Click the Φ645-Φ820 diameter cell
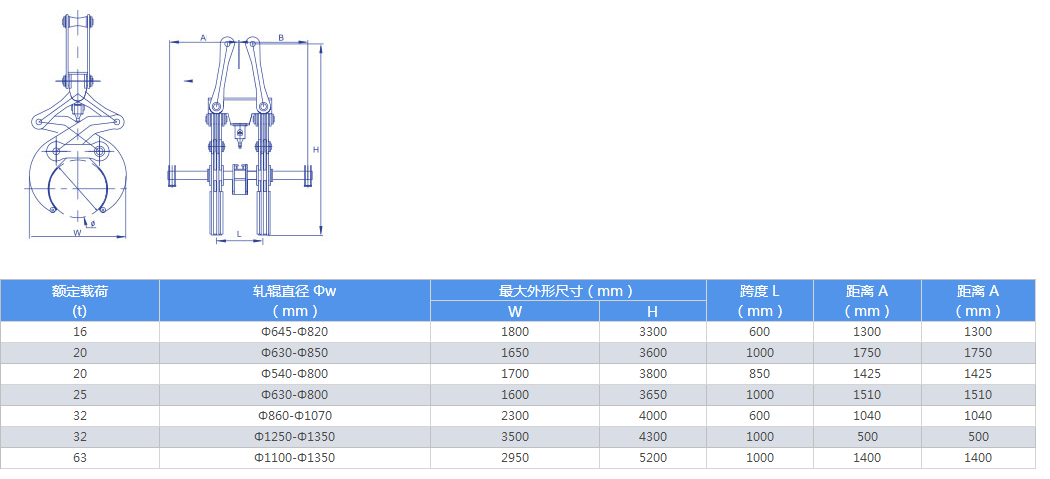The image size is (1050, 479). coord(294,332)
